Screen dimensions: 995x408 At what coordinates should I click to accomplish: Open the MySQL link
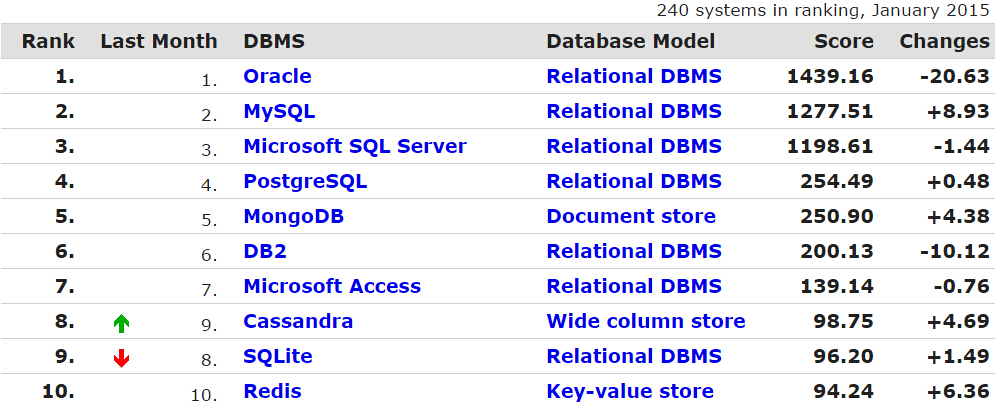click(279, 111)
